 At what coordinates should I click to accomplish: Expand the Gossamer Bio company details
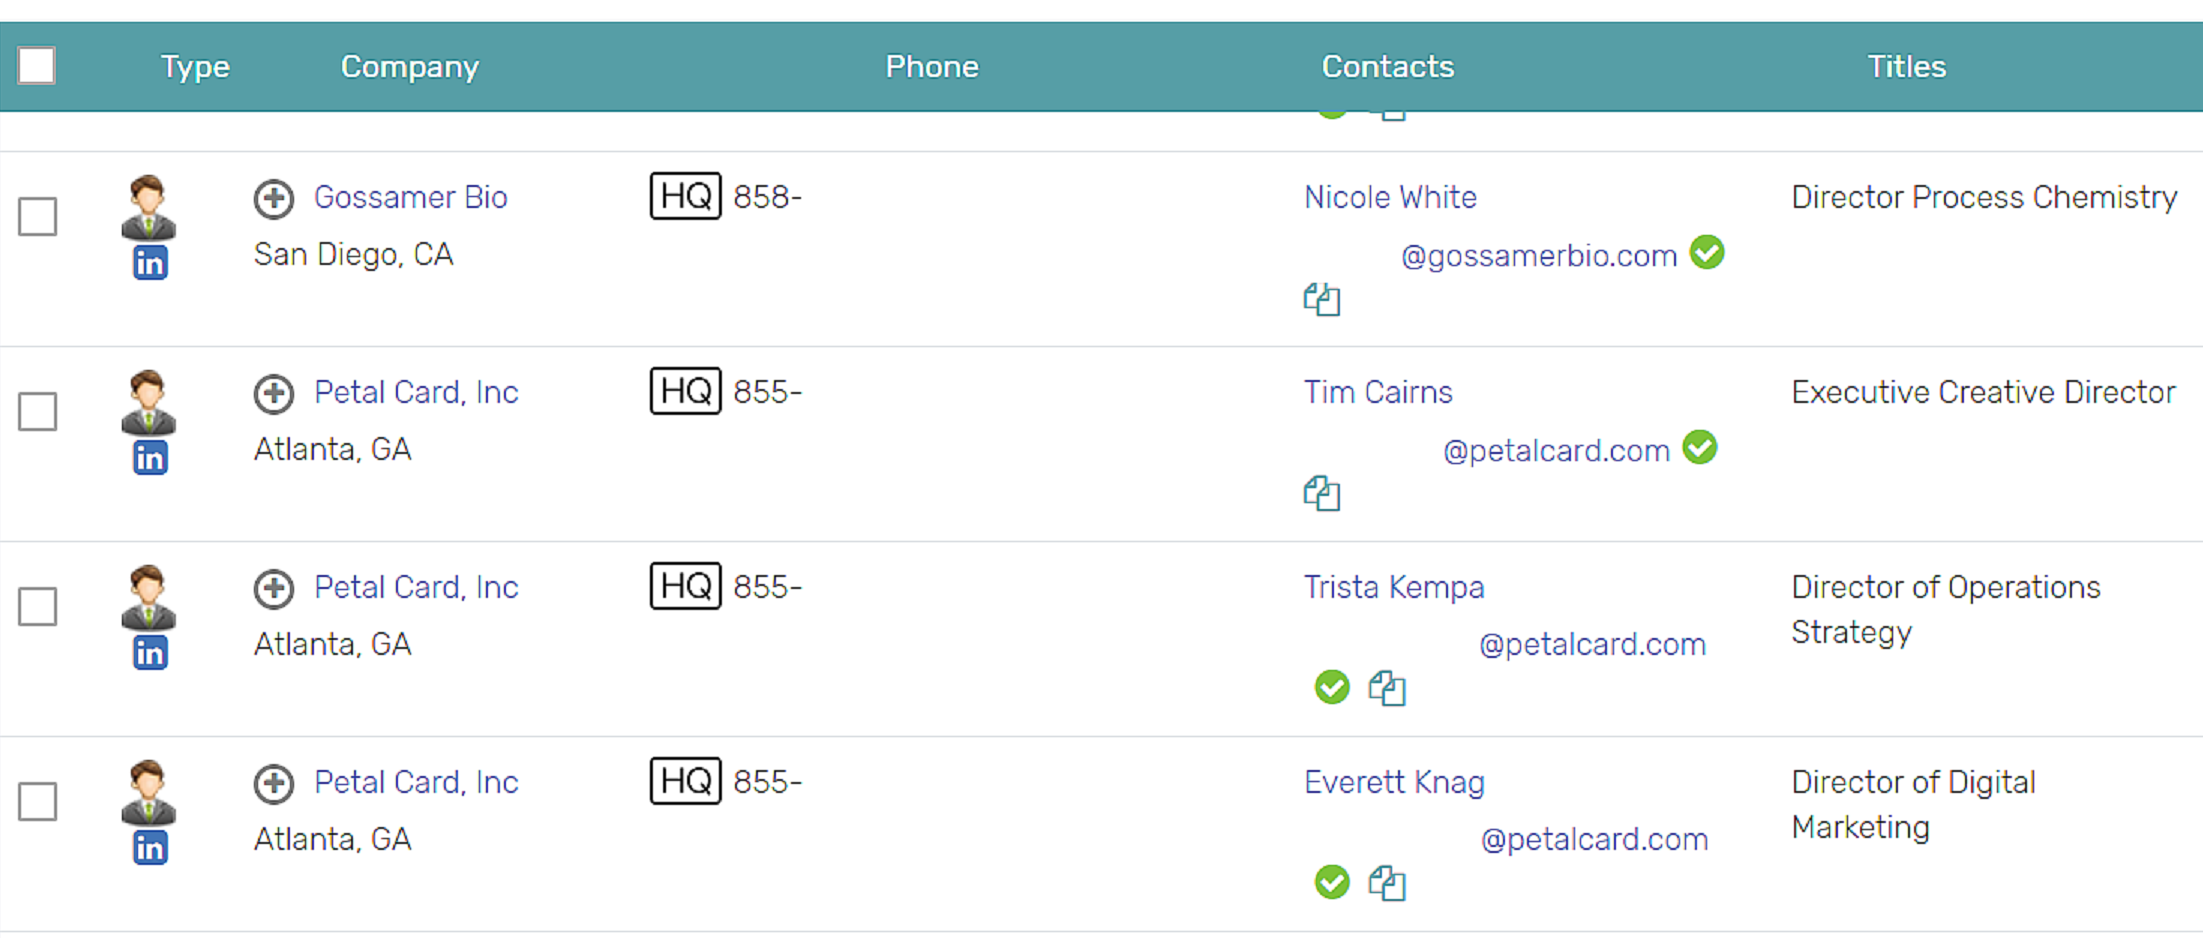pos(274,198)
